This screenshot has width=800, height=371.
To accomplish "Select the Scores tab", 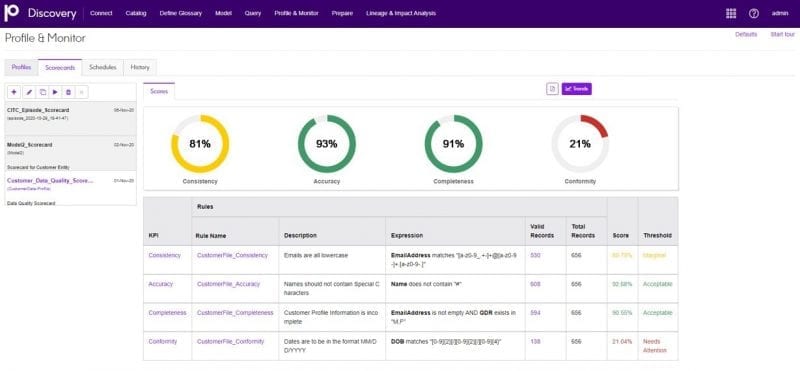I will tap(159, 91).
